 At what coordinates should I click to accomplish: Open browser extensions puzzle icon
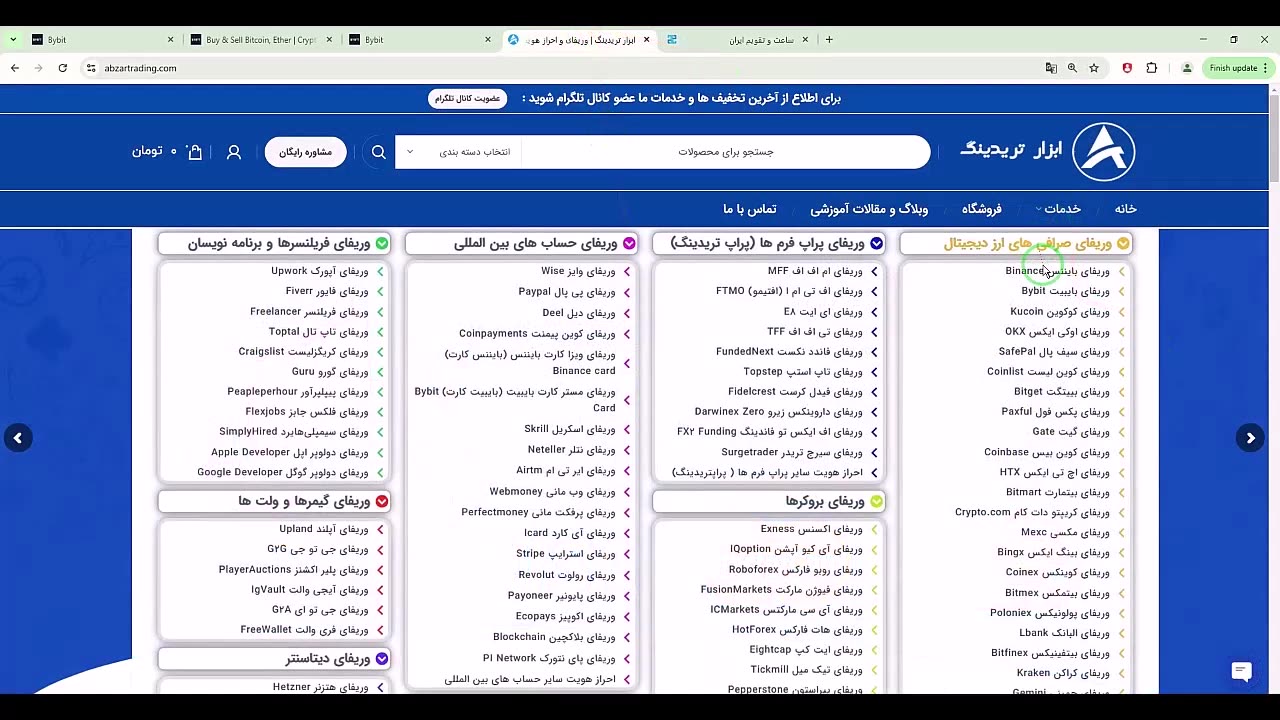pos(1152,68)
